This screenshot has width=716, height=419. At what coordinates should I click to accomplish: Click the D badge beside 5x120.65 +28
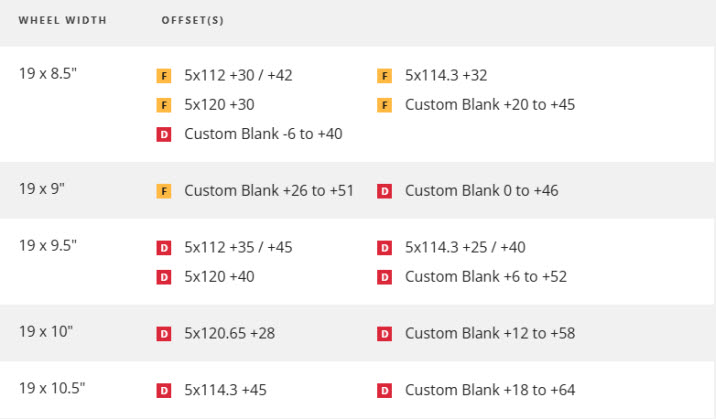[x=163, y=334]
